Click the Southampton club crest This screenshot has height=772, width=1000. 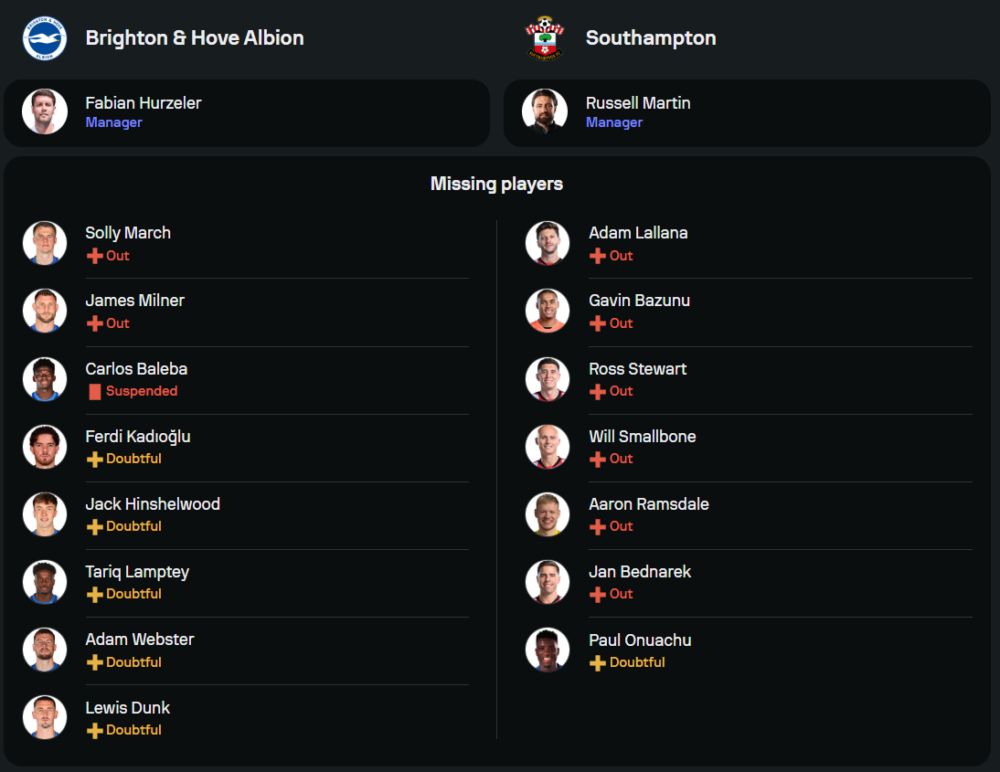pyautogui.click(x=545, y=38)
